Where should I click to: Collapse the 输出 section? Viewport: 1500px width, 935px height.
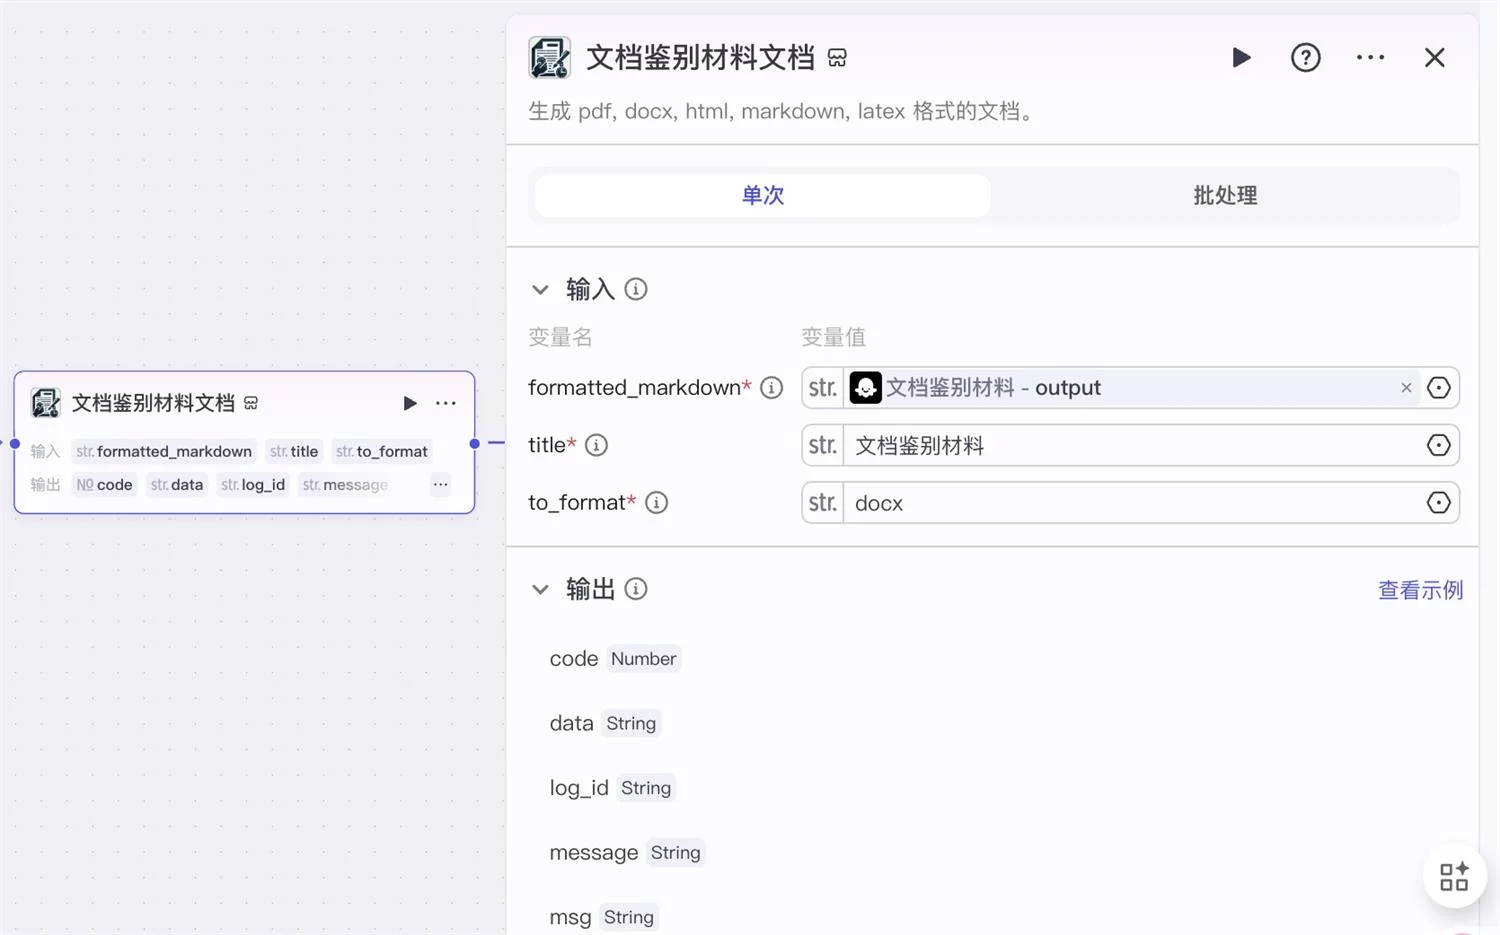pos(541,589)
